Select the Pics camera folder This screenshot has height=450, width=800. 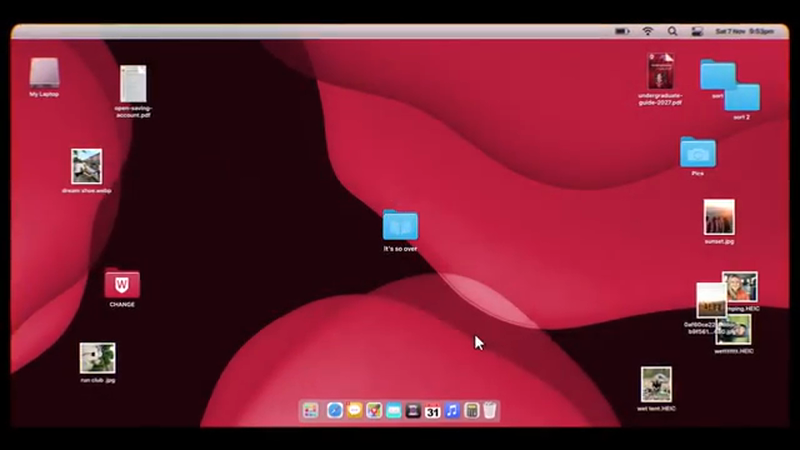(x=698, y=152)
